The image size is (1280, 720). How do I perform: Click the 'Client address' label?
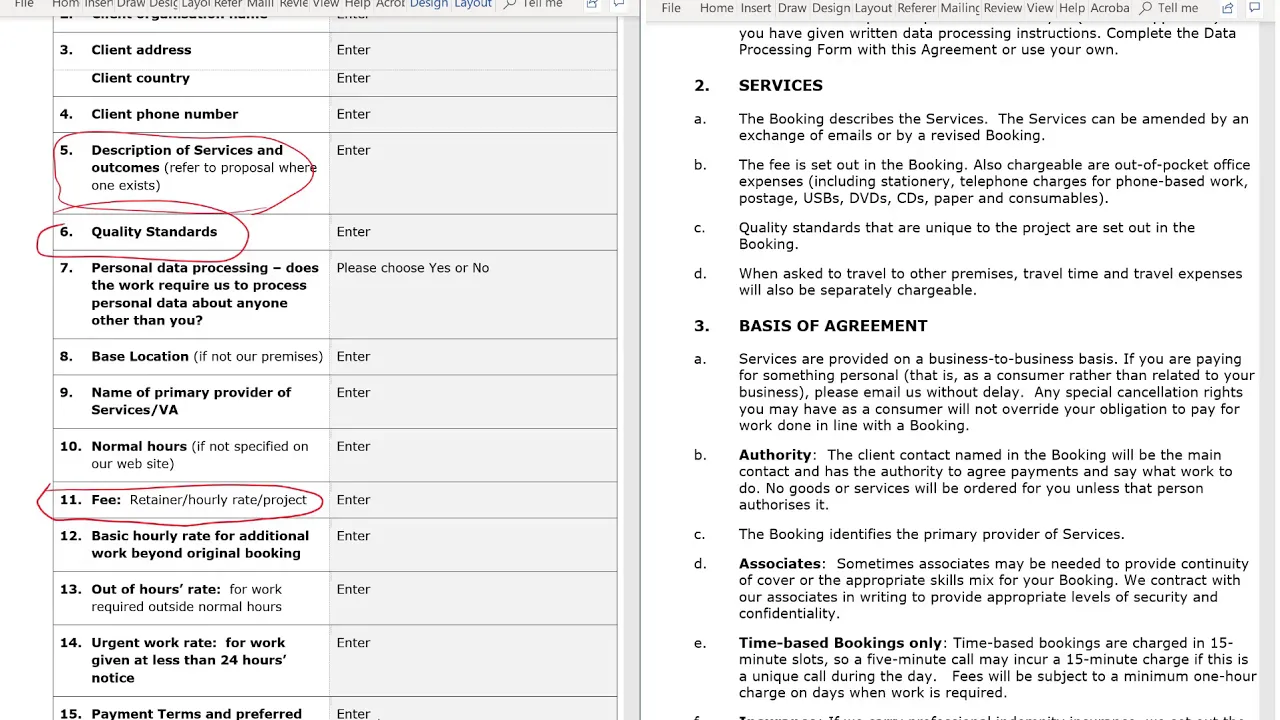141,50
